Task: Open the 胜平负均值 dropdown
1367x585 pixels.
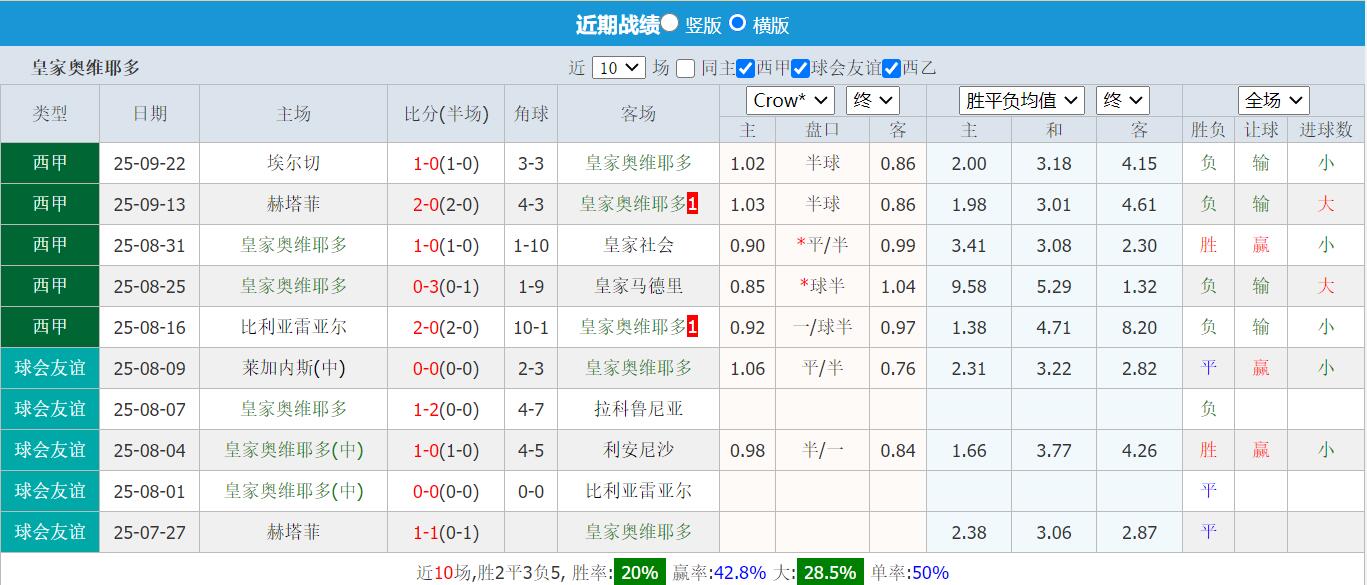Action: click(x=1021, y=100)
